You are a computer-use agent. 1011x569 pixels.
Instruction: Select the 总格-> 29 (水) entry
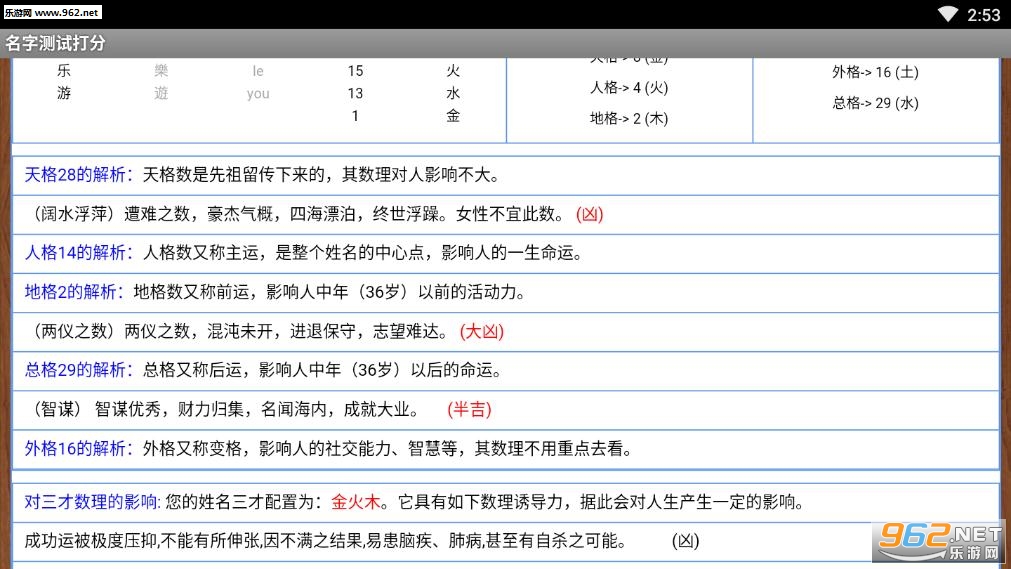point(875,103)
